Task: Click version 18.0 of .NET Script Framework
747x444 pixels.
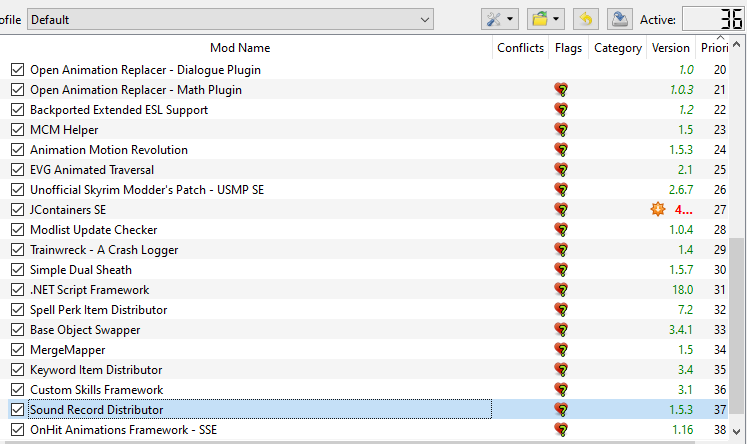Action: 683,290
